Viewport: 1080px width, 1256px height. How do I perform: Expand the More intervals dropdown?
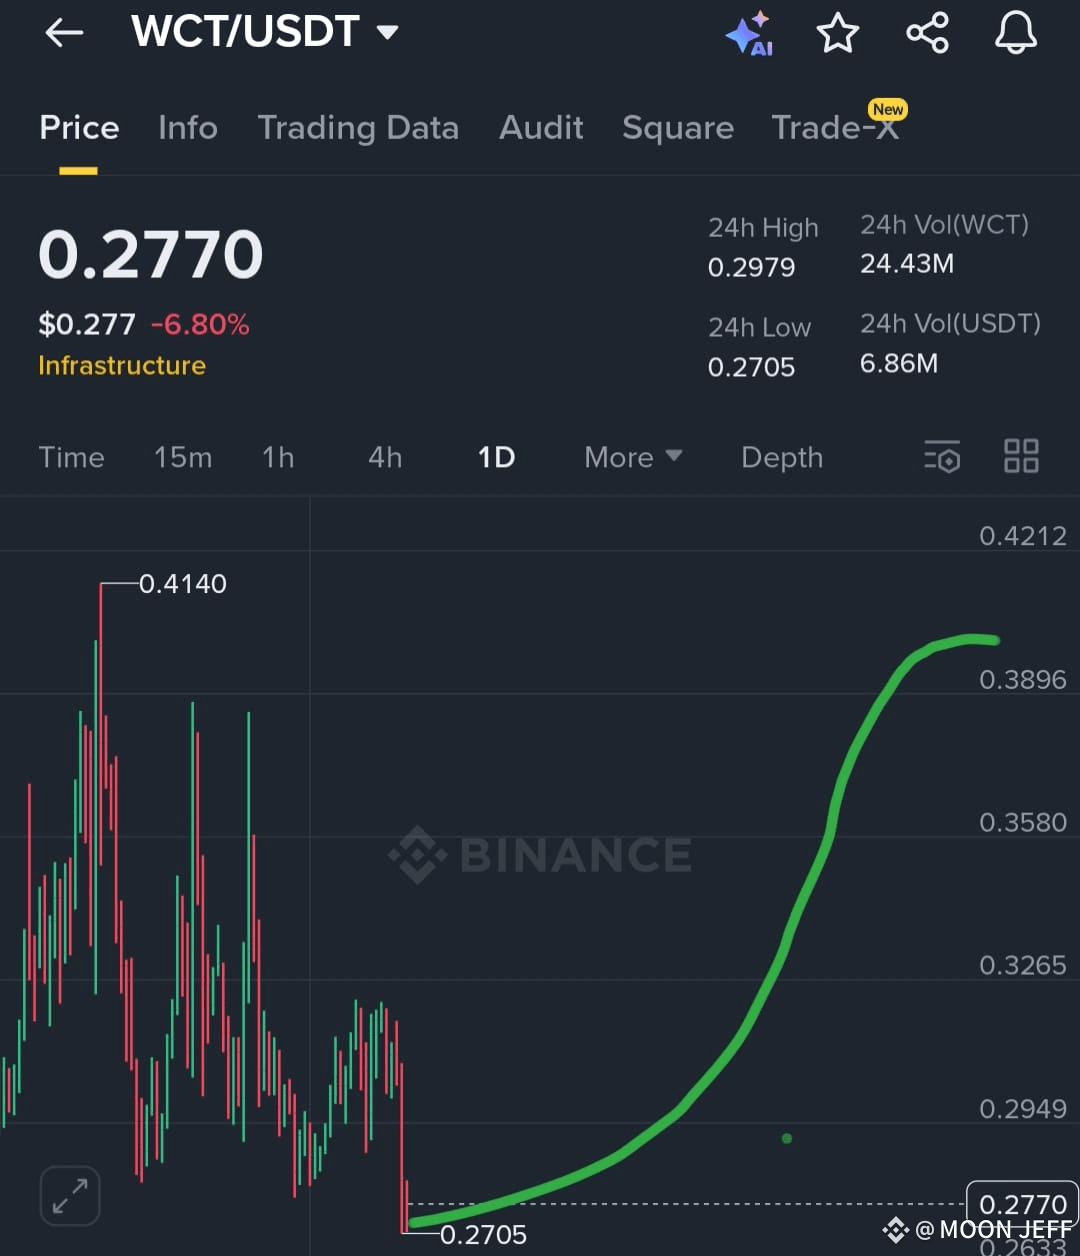coord(633,457)
